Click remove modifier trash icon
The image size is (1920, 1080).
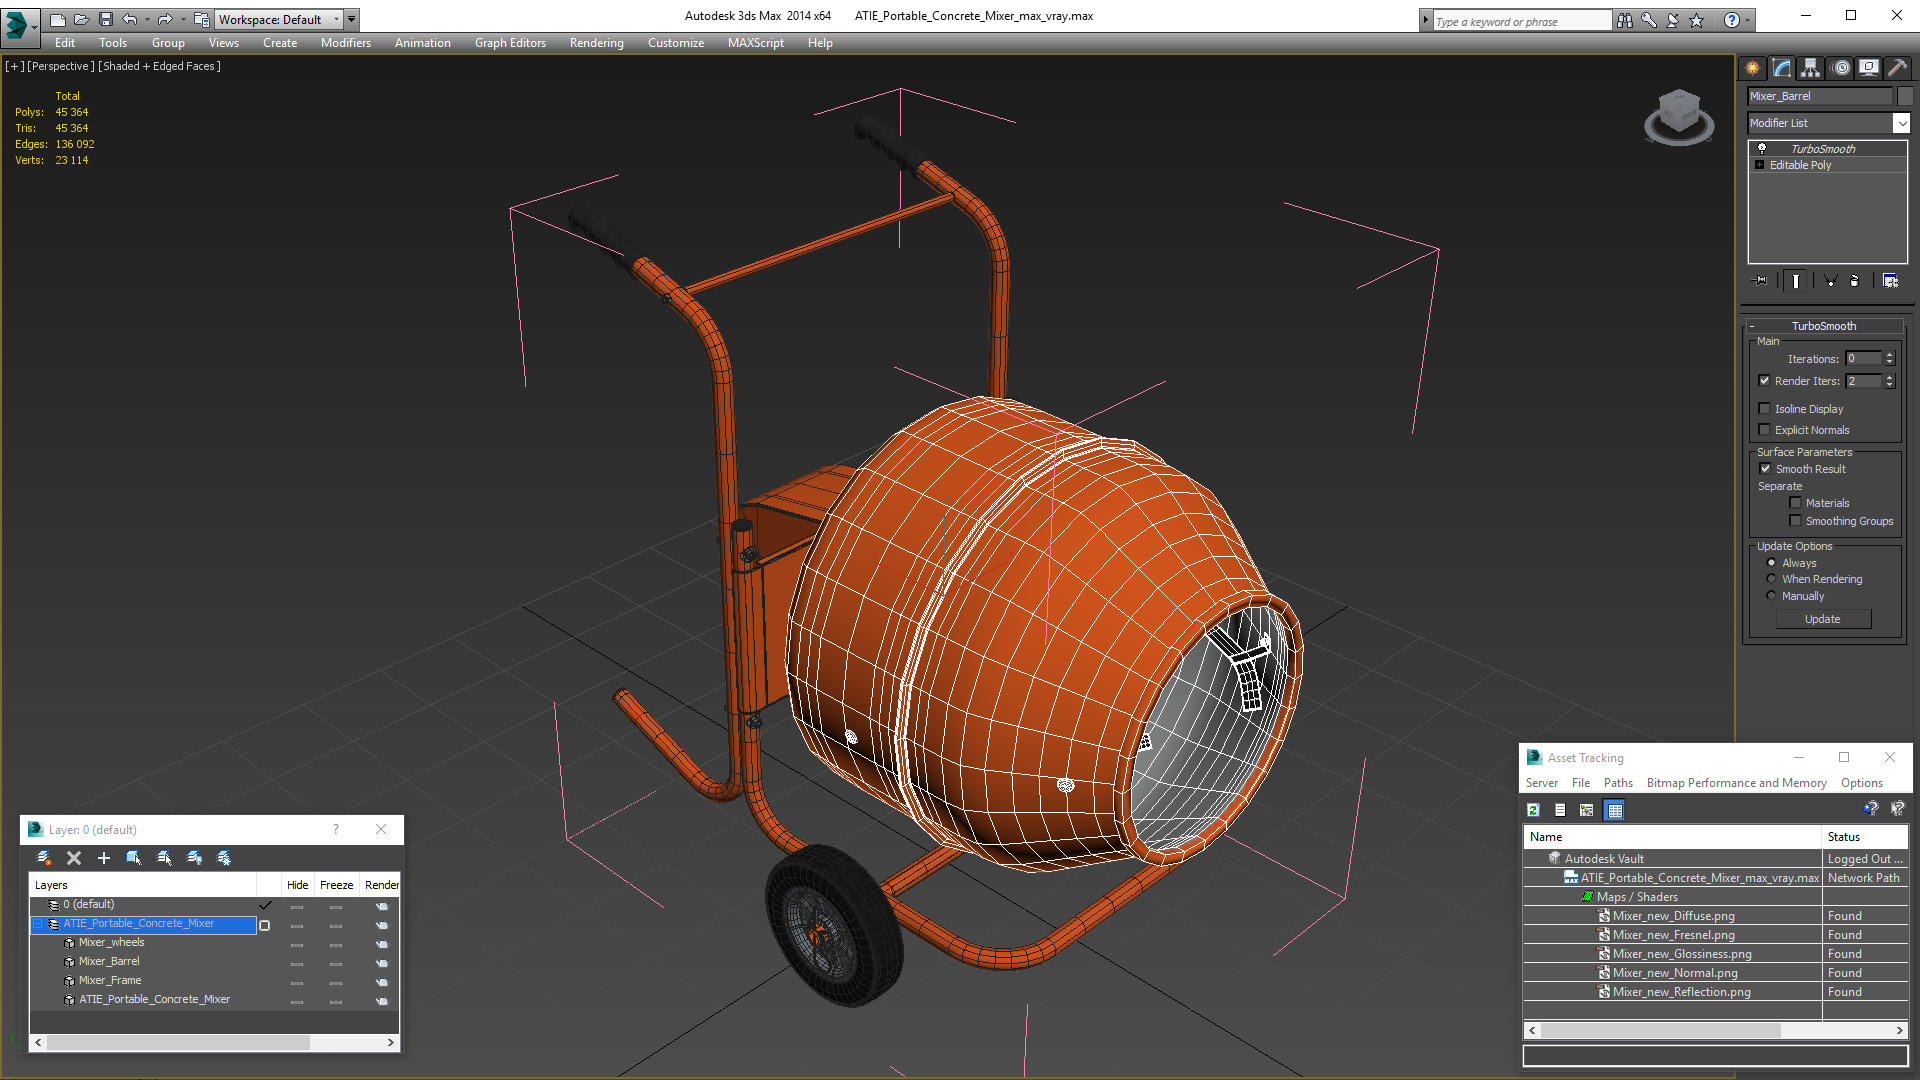[1854, 281]
